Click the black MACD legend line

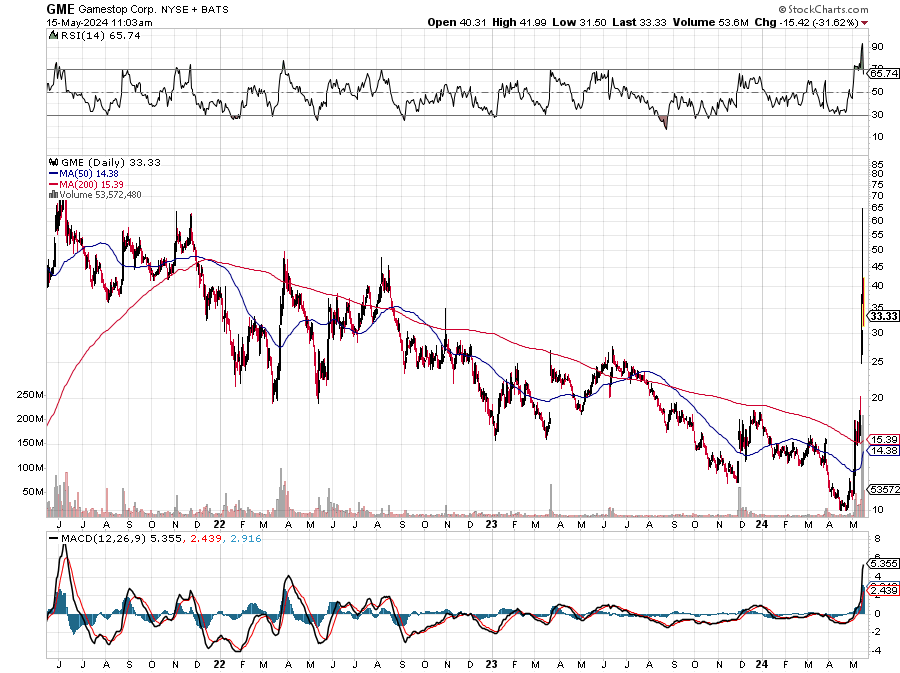54,539
